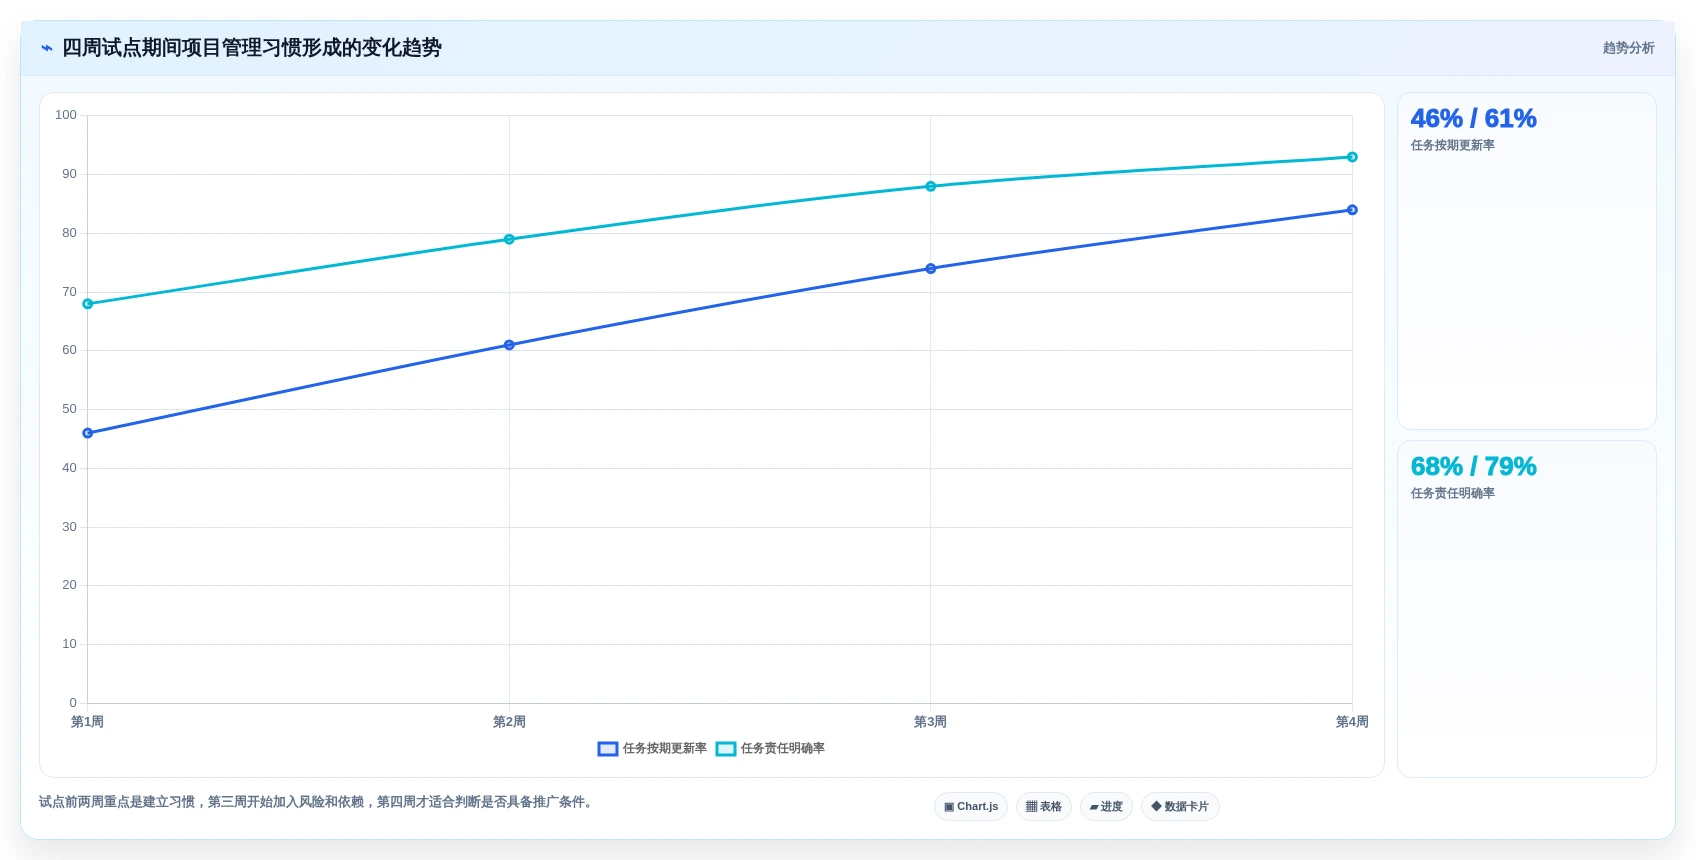The height and width of the screenshot is (860, 1696).
Task: Select the 表格 tag chip
Action: coord(1044,807)
